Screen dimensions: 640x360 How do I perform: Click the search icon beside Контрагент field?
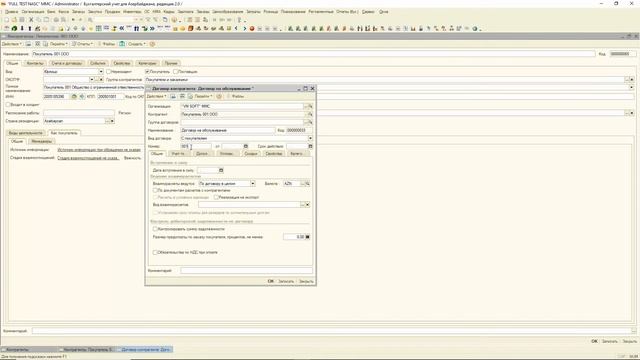point(310,114)
